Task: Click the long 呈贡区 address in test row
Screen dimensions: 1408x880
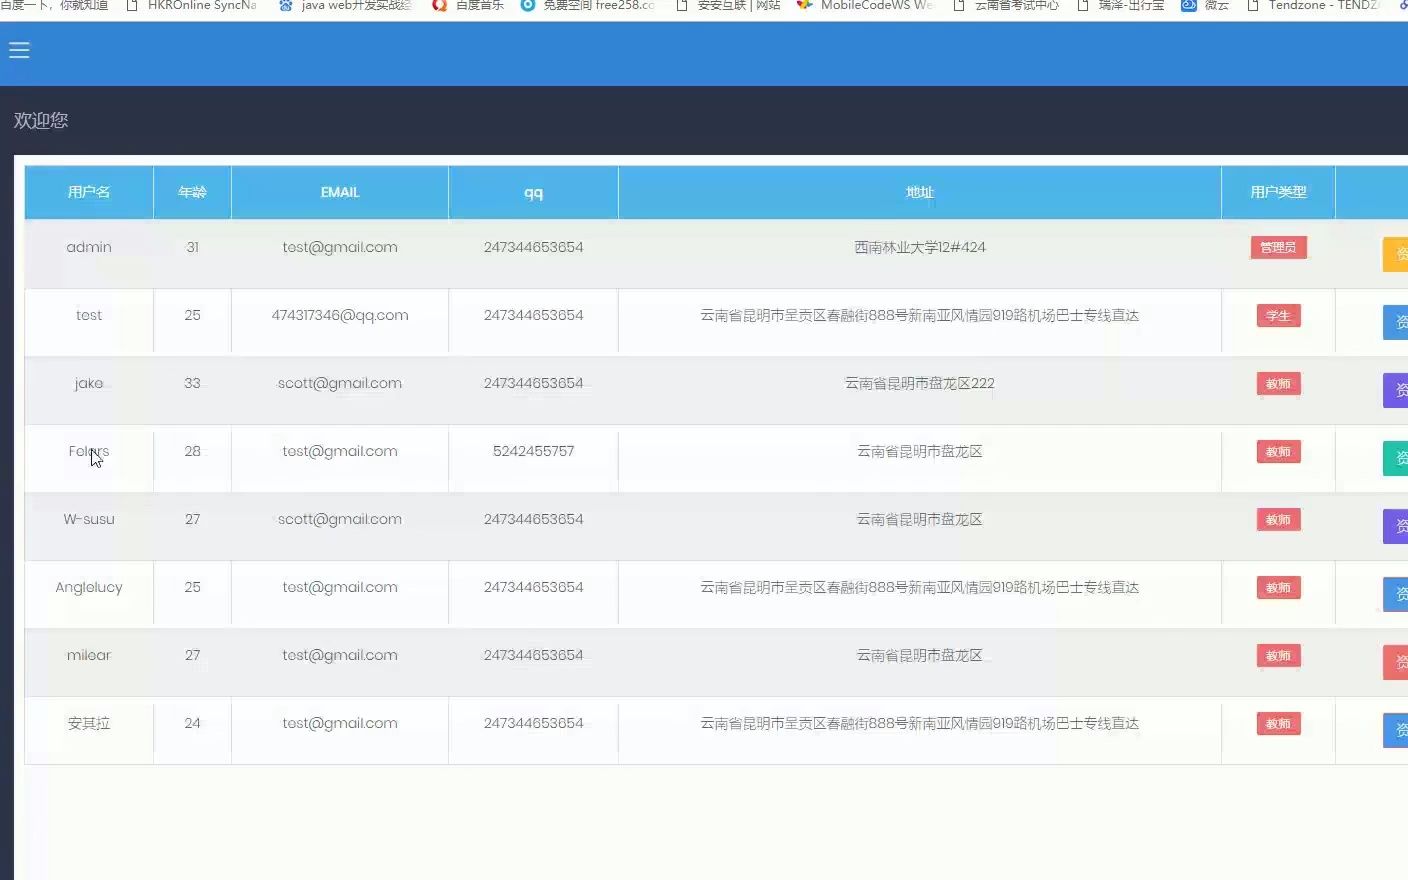Action: [x=920, y=315]
